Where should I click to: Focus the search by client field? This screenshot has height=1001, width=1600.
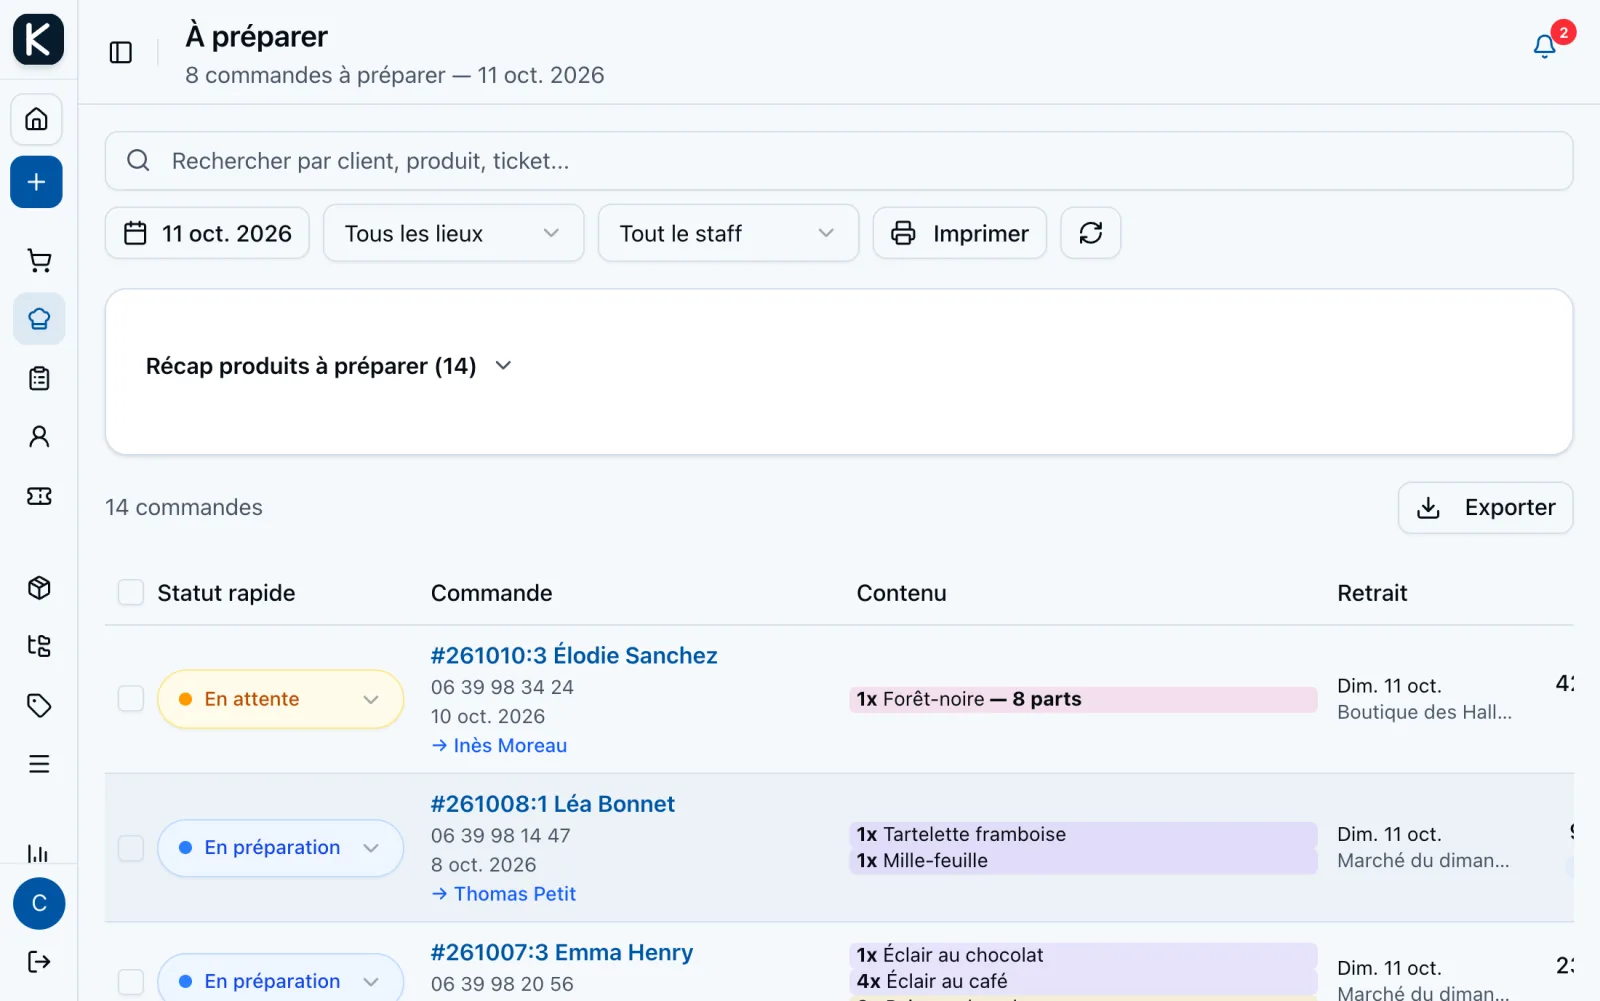(x=839, y=161)
